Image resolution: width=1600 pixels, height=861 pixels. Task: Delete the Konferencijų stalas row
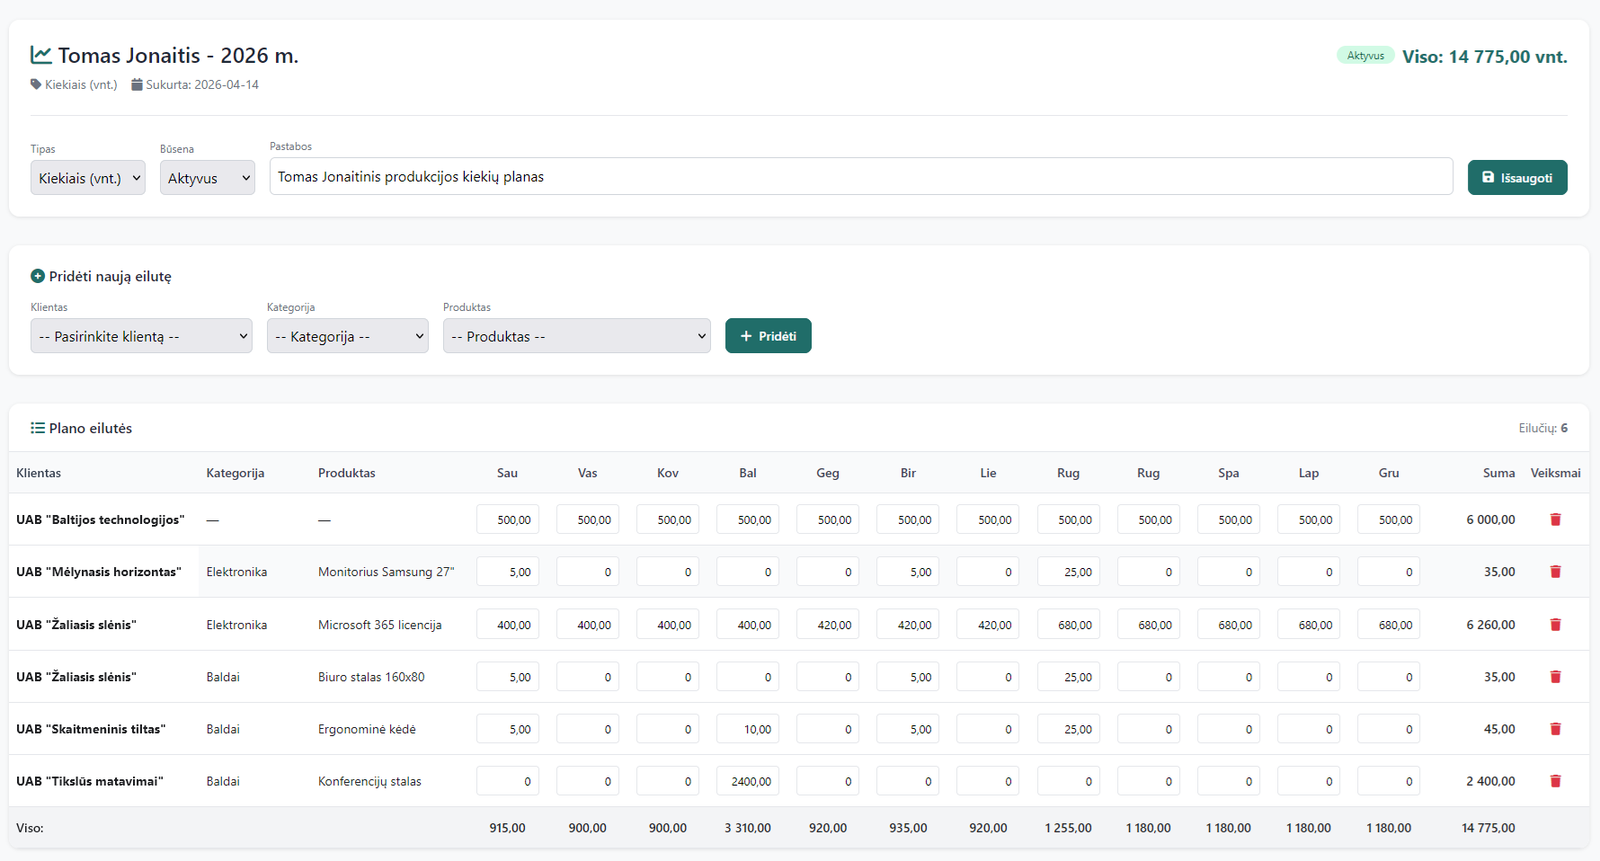tap(1555, 781)
